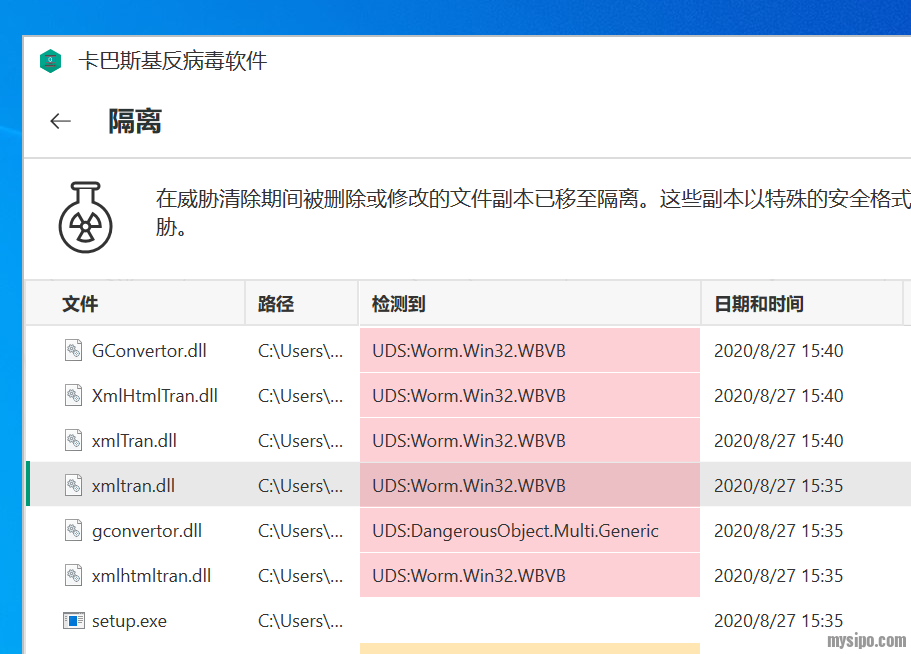Click the 隔离 page heading

click(135, 122)
